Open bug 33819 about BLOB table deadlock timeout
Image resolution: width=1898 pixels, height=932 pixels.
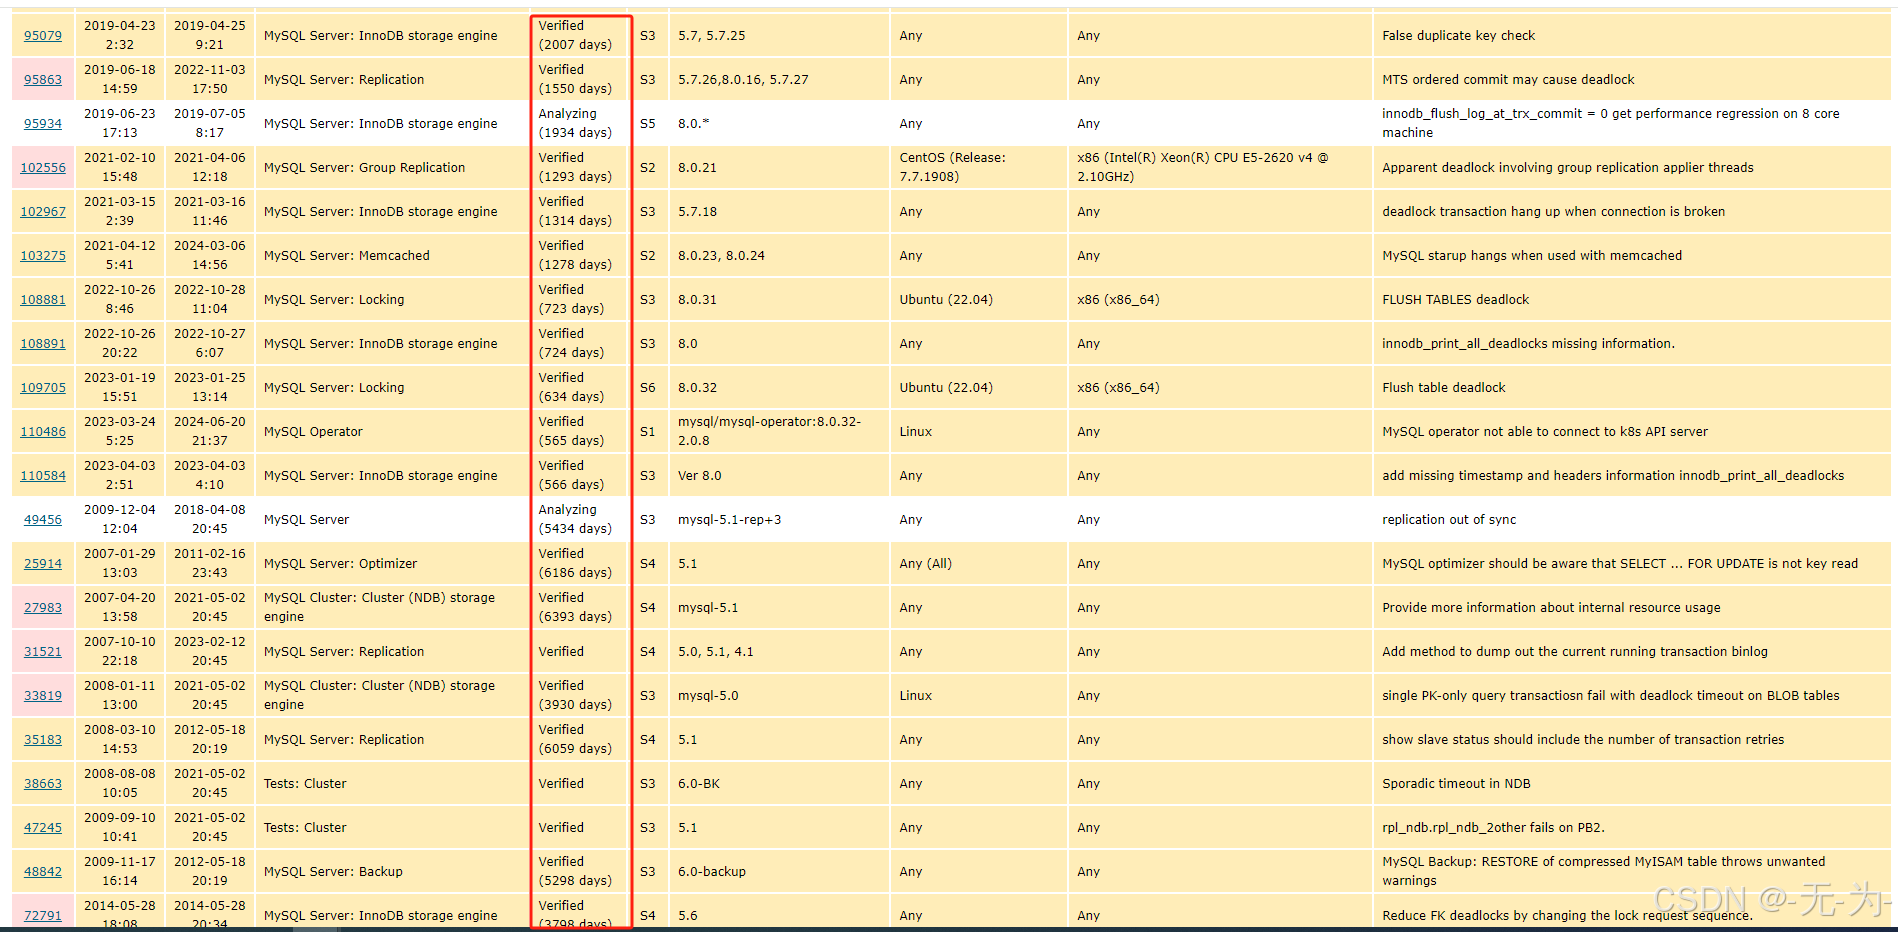tap(43, 695)
